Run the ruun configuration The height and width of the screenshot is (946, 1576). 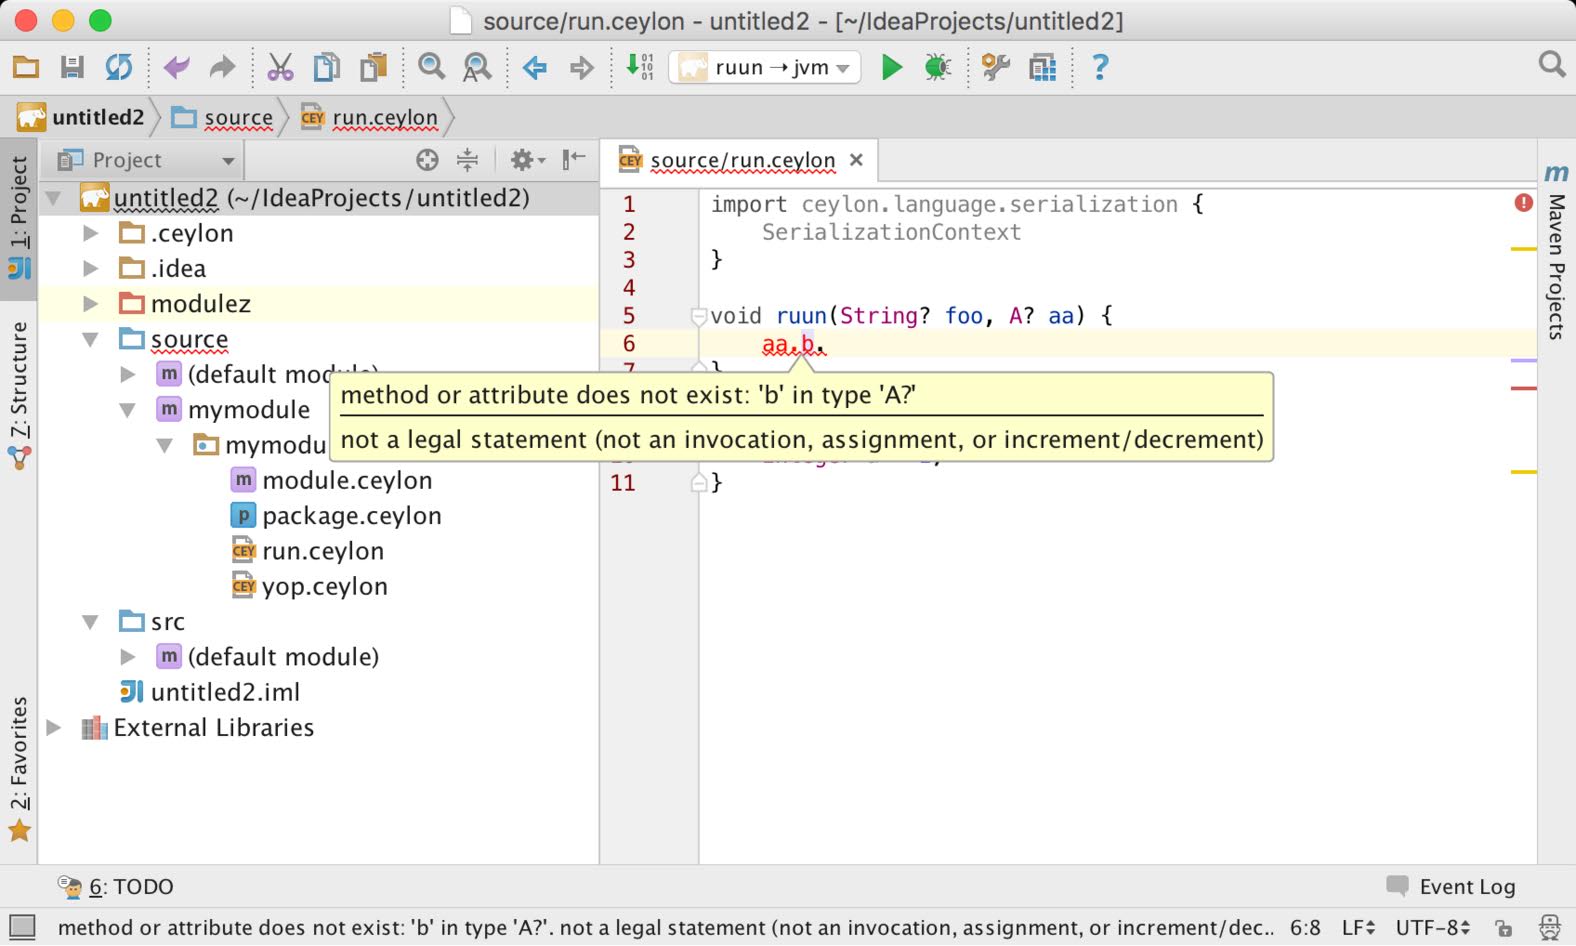(x=891, y=68)
